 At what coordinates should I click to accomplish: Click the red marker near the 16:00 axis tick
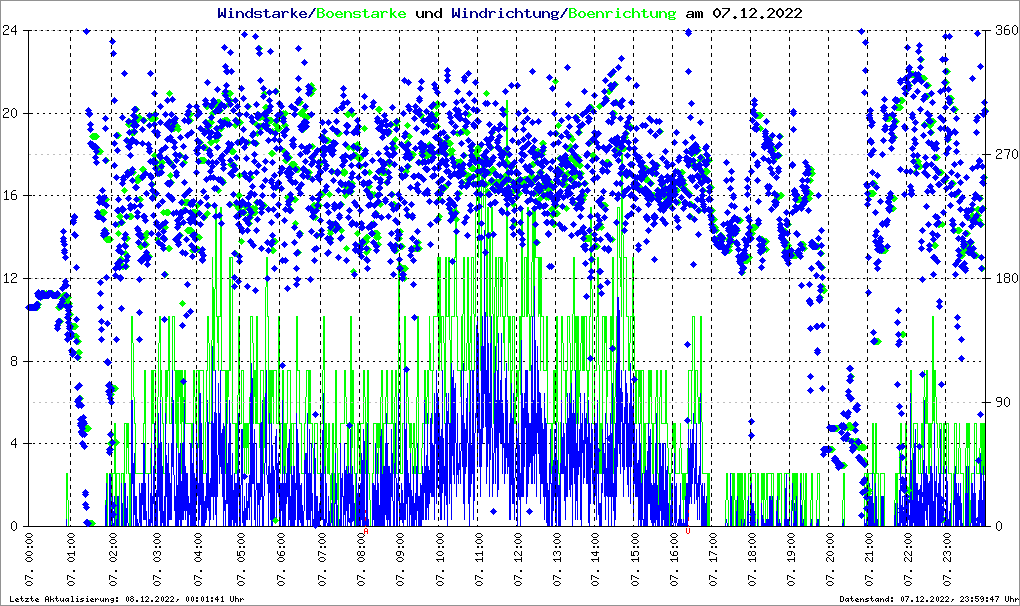click(688, 531)
